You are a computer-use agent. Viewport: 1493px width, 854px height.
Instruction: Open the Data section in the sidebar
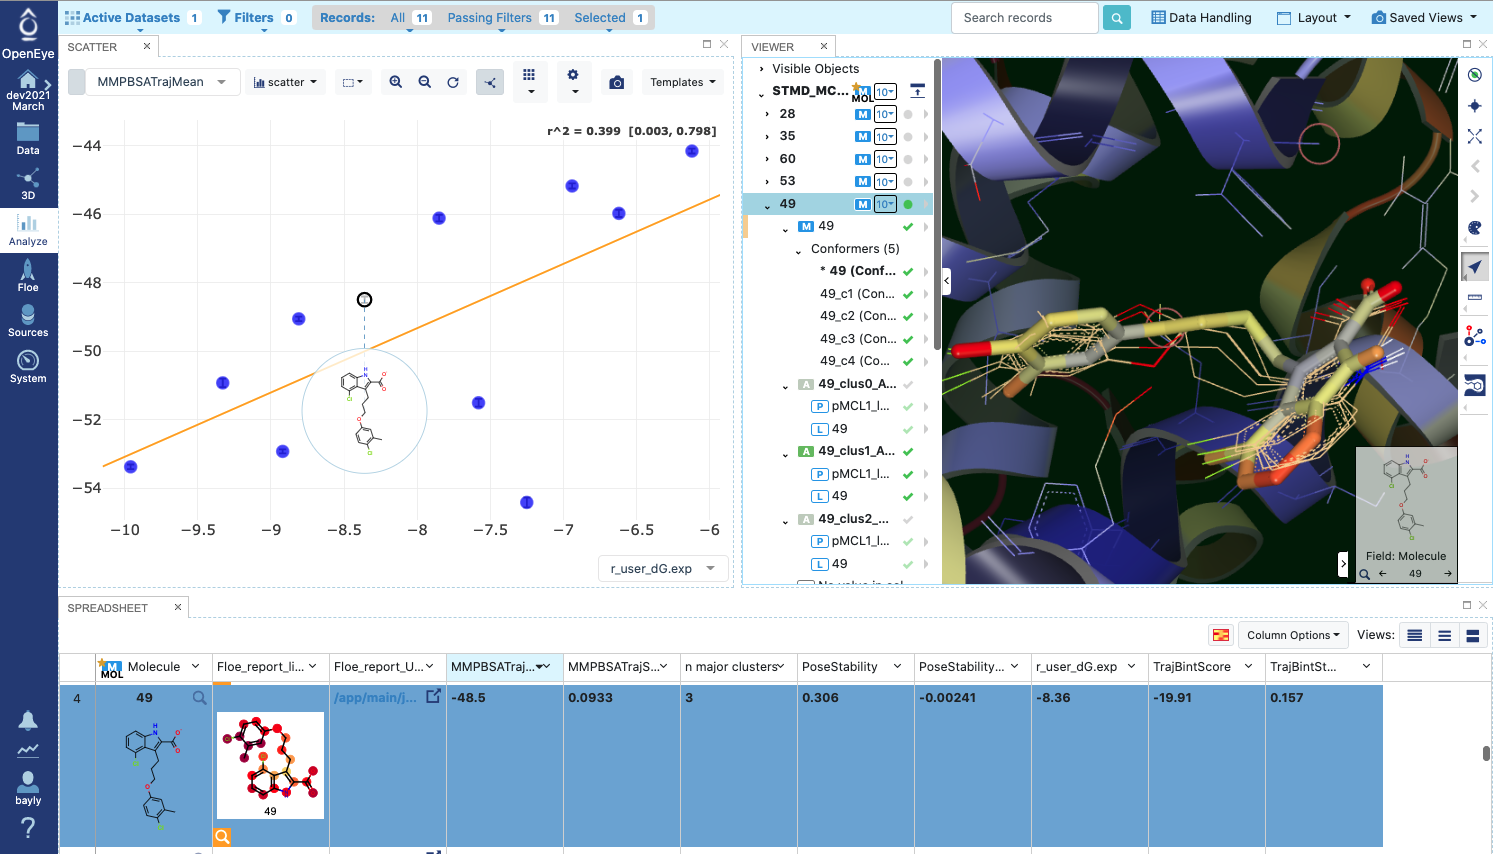click(28, 138)
